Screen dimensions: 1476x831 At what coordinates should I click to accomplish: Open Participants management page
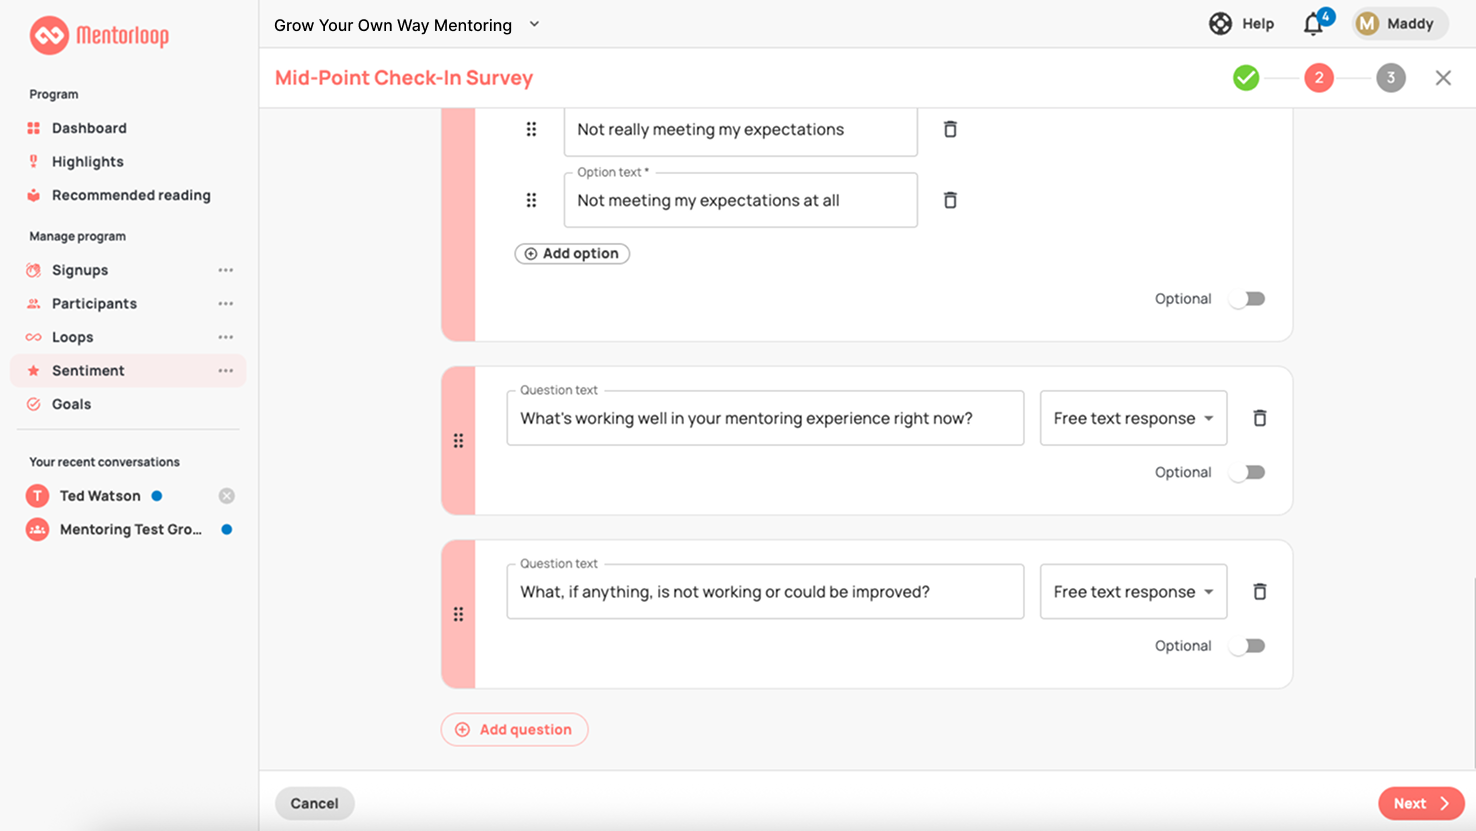coord(94,304)
